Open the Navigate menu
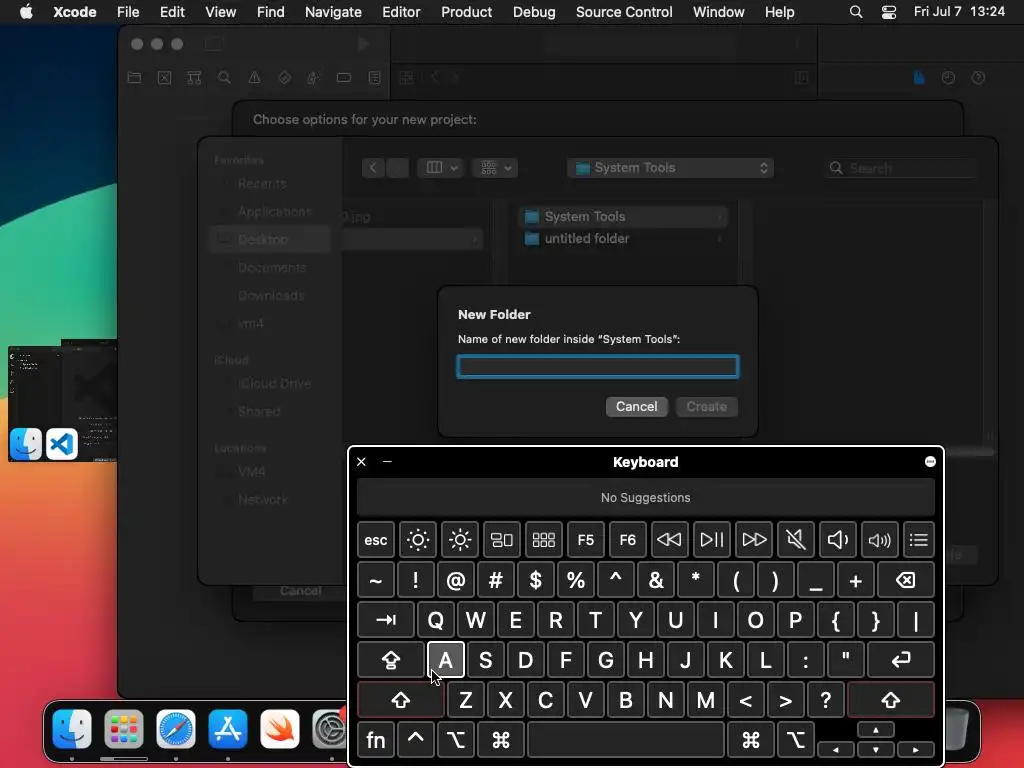 tap(333, 12)
